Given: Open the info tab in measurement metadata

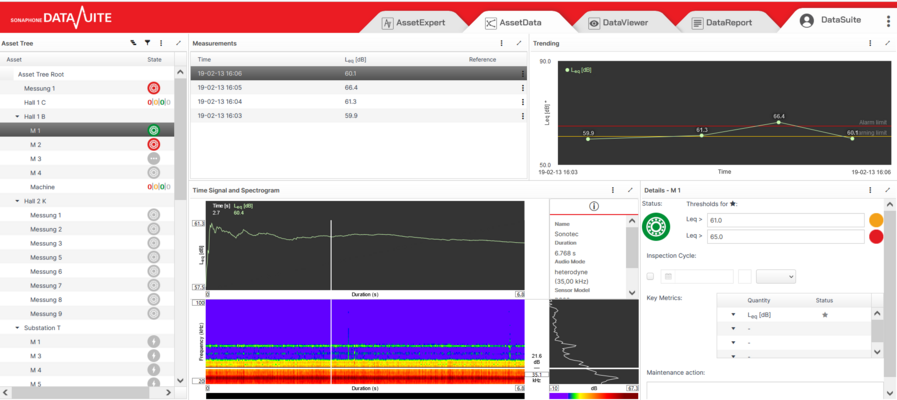Looking at the screenshot, I should click(x=593, y=207).
